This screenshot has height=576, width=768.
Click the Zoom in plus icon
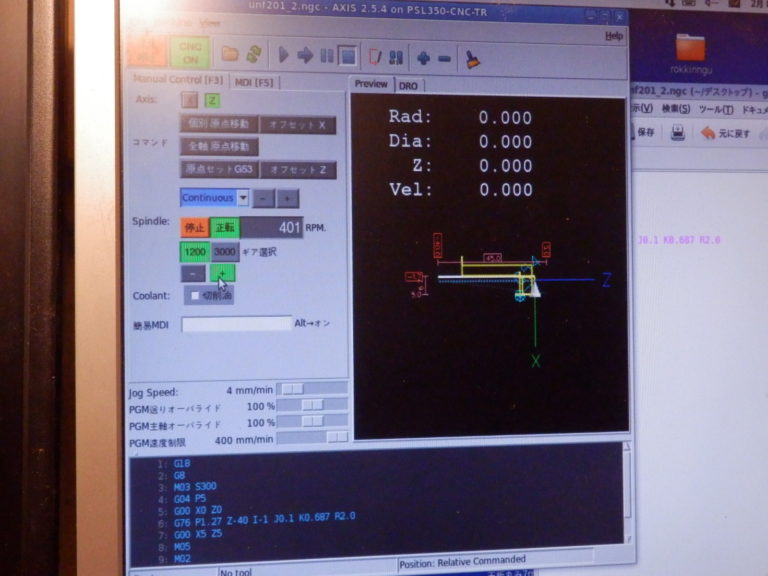tap(423, 57)
